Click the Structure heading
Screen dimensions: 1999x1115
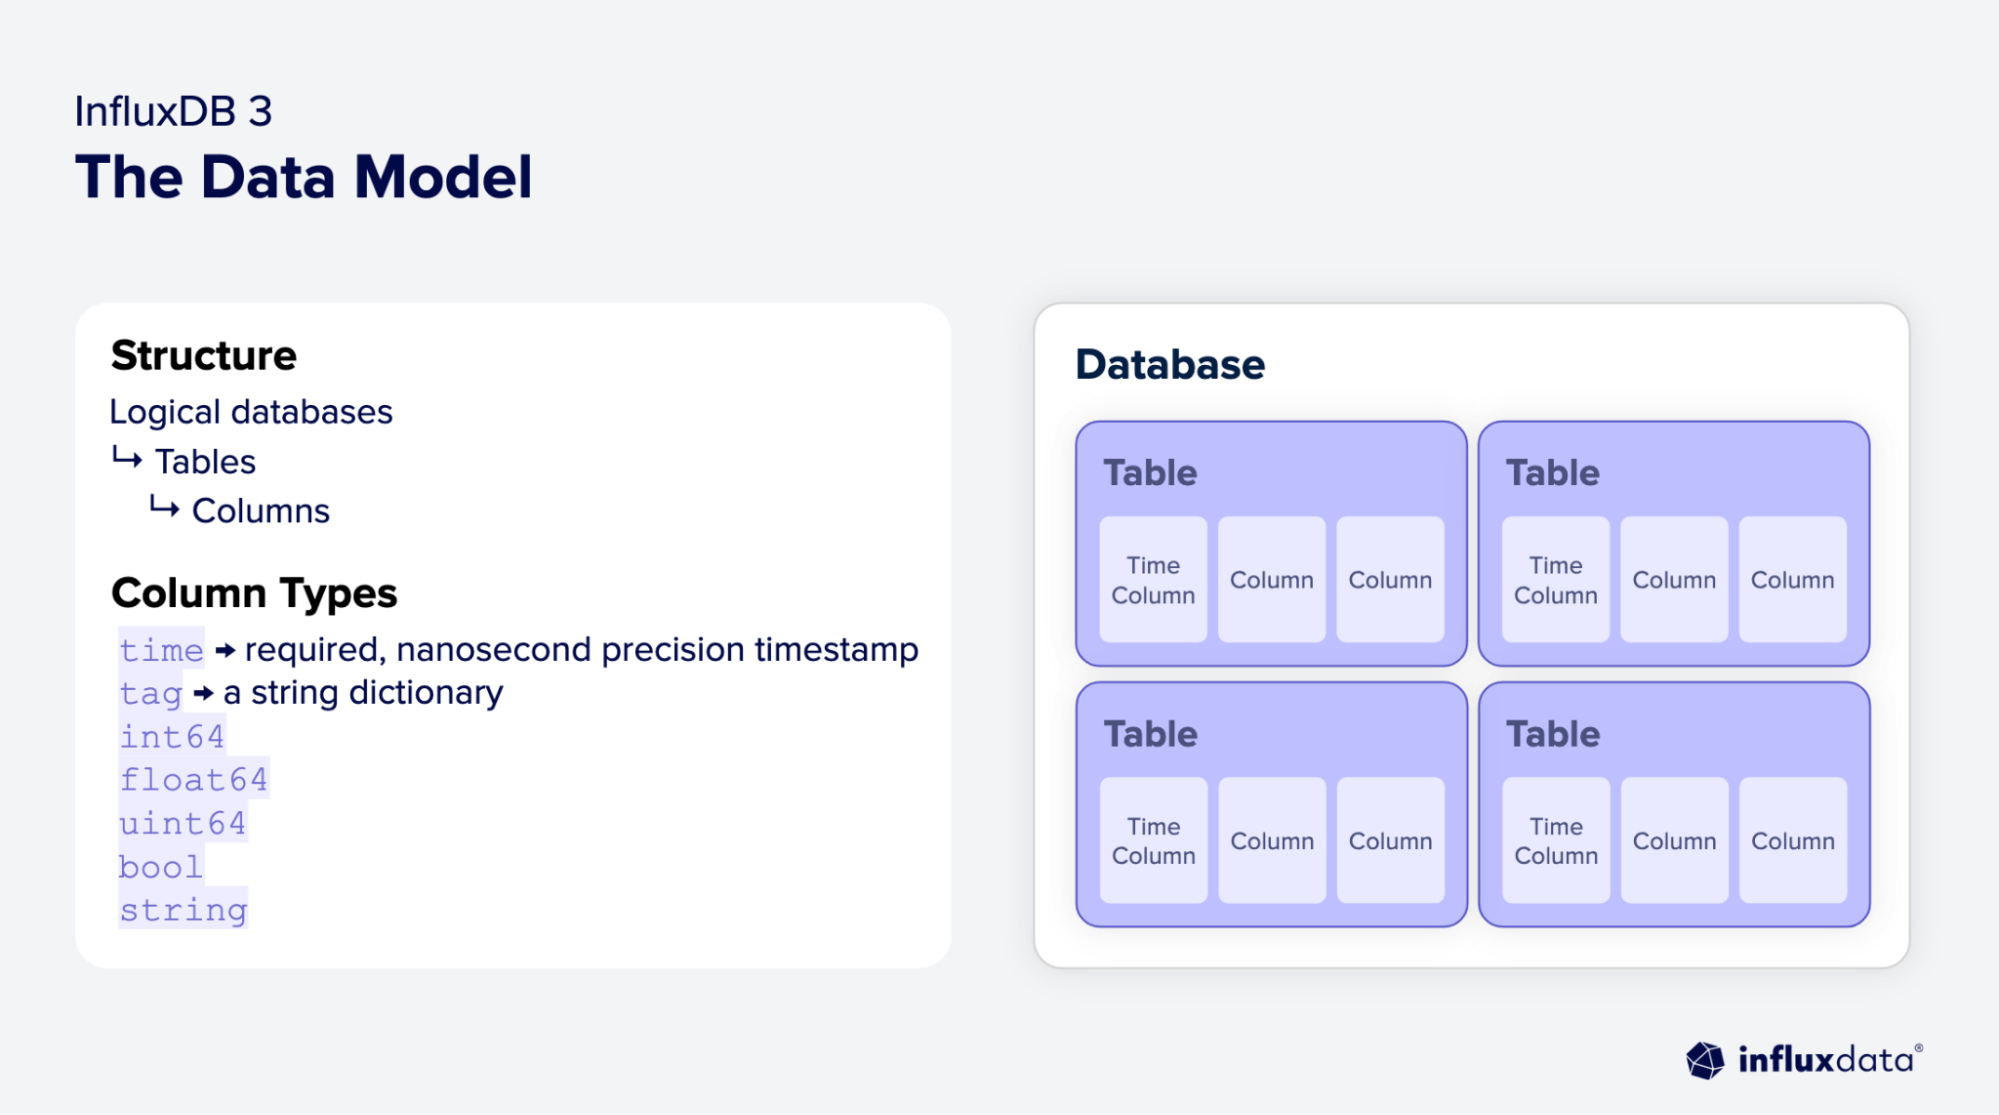click(x=204, y=356)
